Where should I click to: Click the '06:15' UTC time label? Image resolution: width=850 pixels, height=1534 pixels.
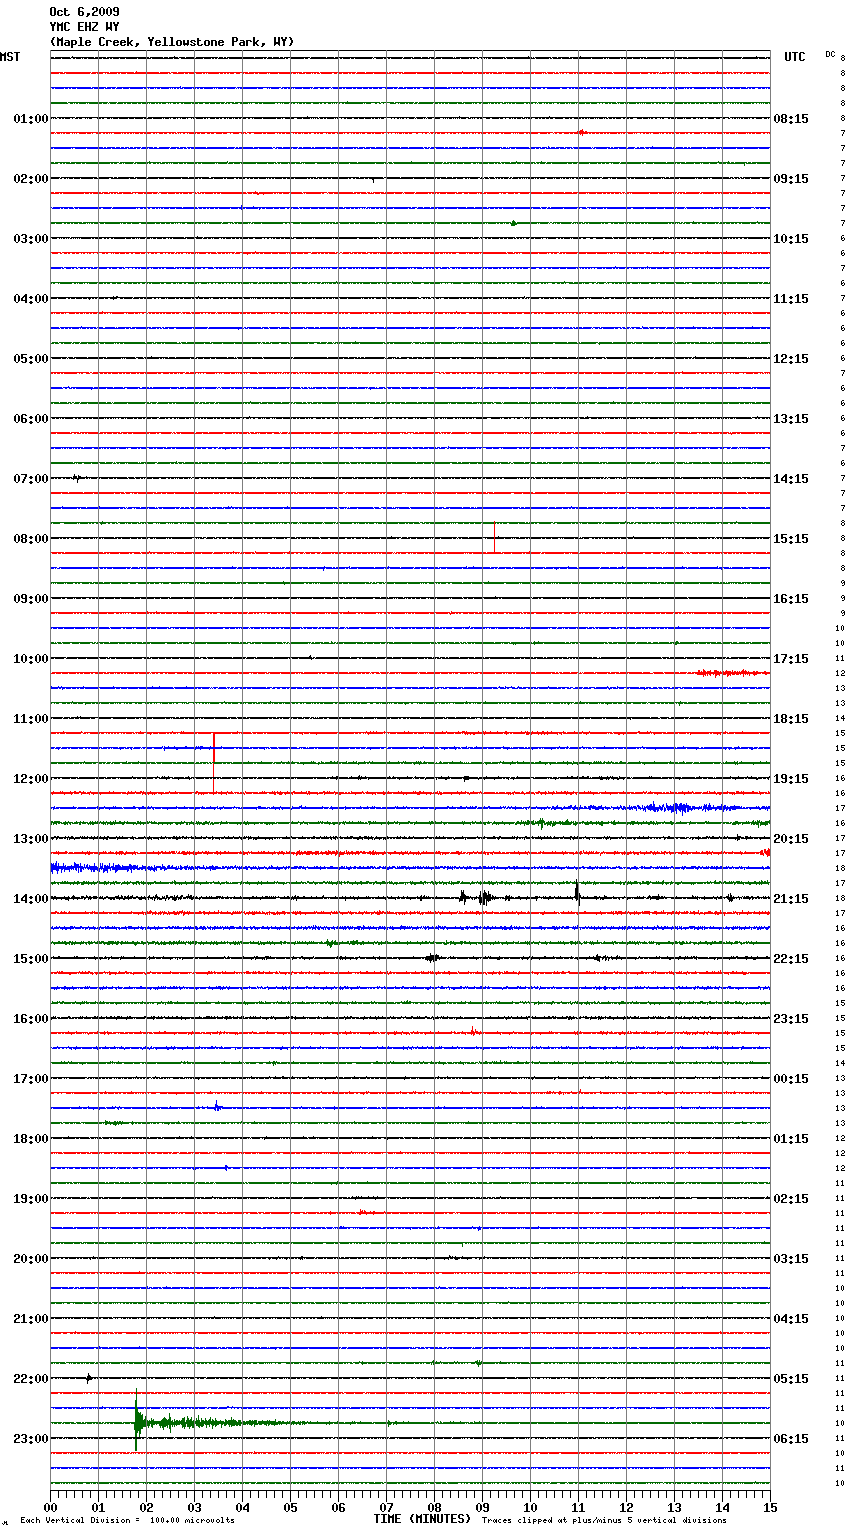[x=791, y=1439]
